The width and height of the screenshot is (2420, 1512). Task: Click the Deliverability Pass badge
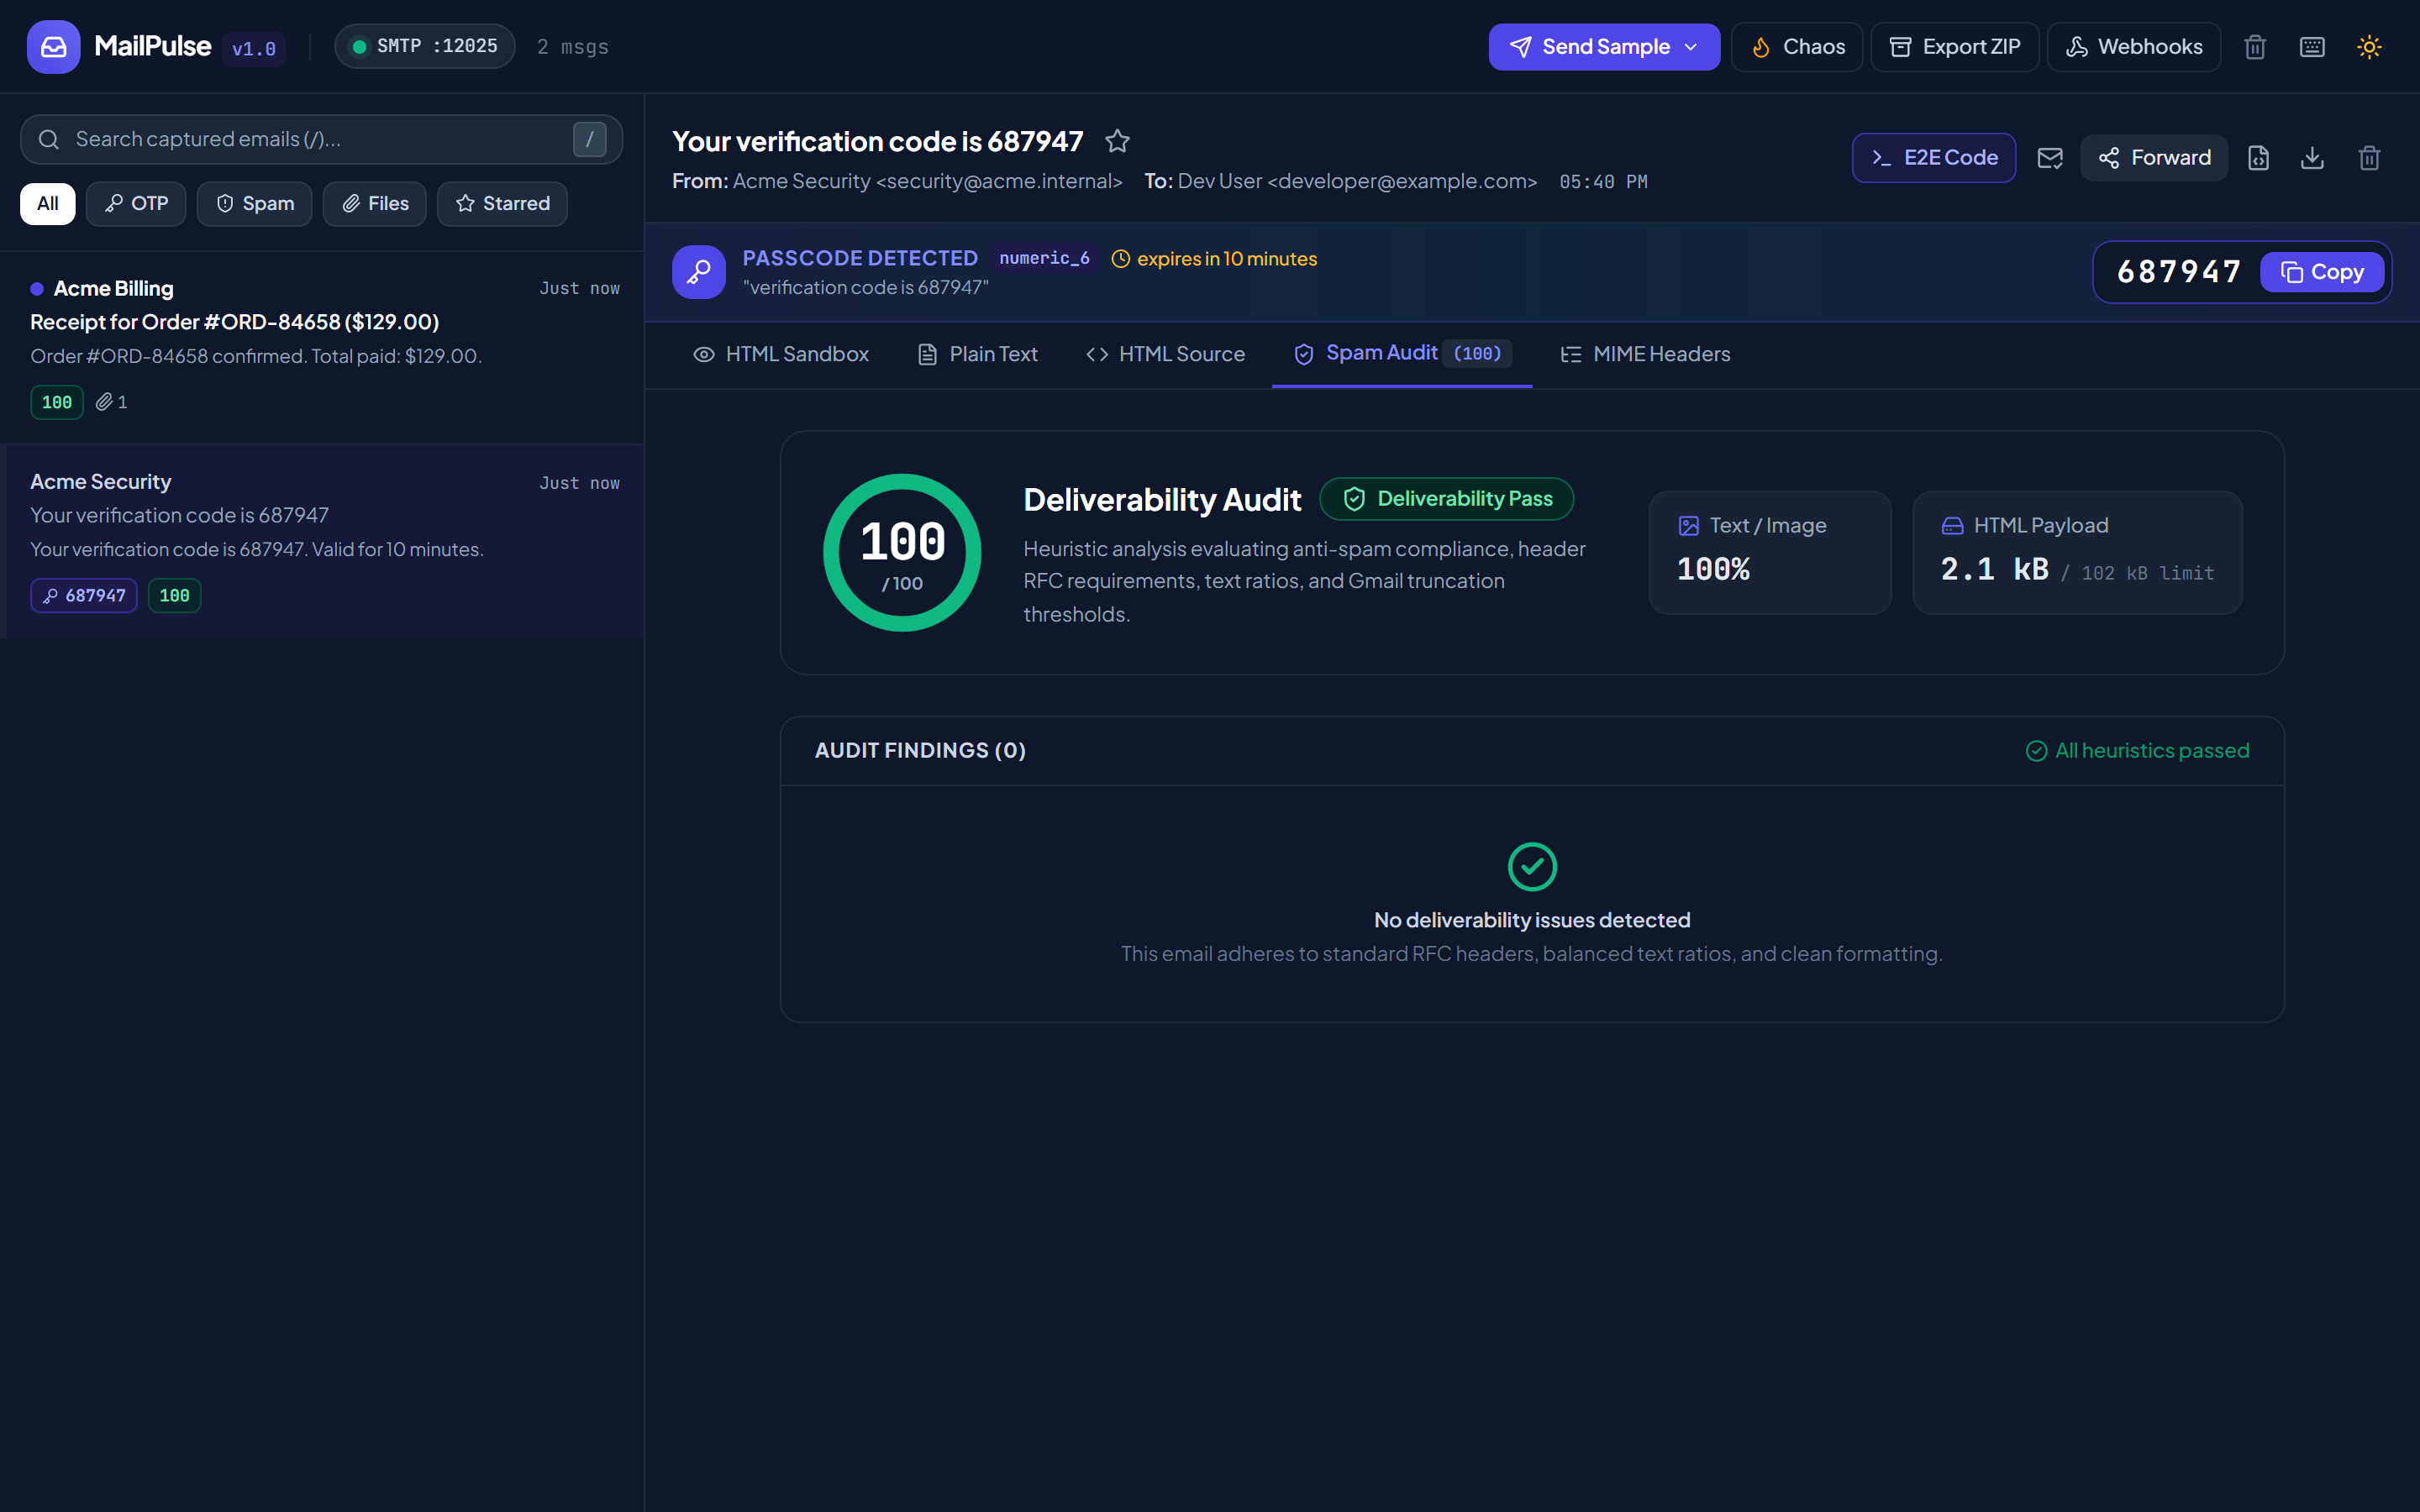click(1447, 499)
